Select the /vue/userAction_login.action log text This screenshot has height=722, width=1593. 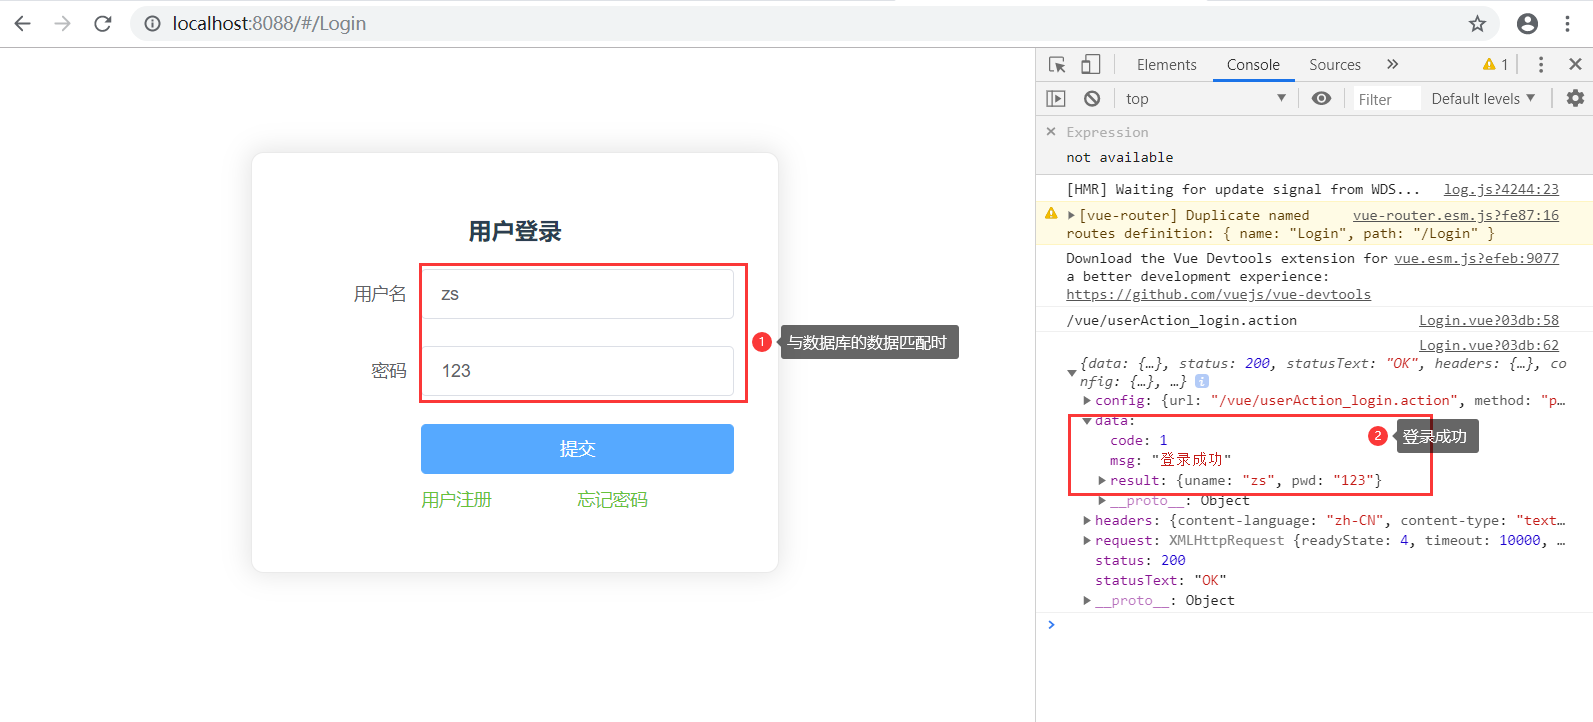click(1181, 320)
